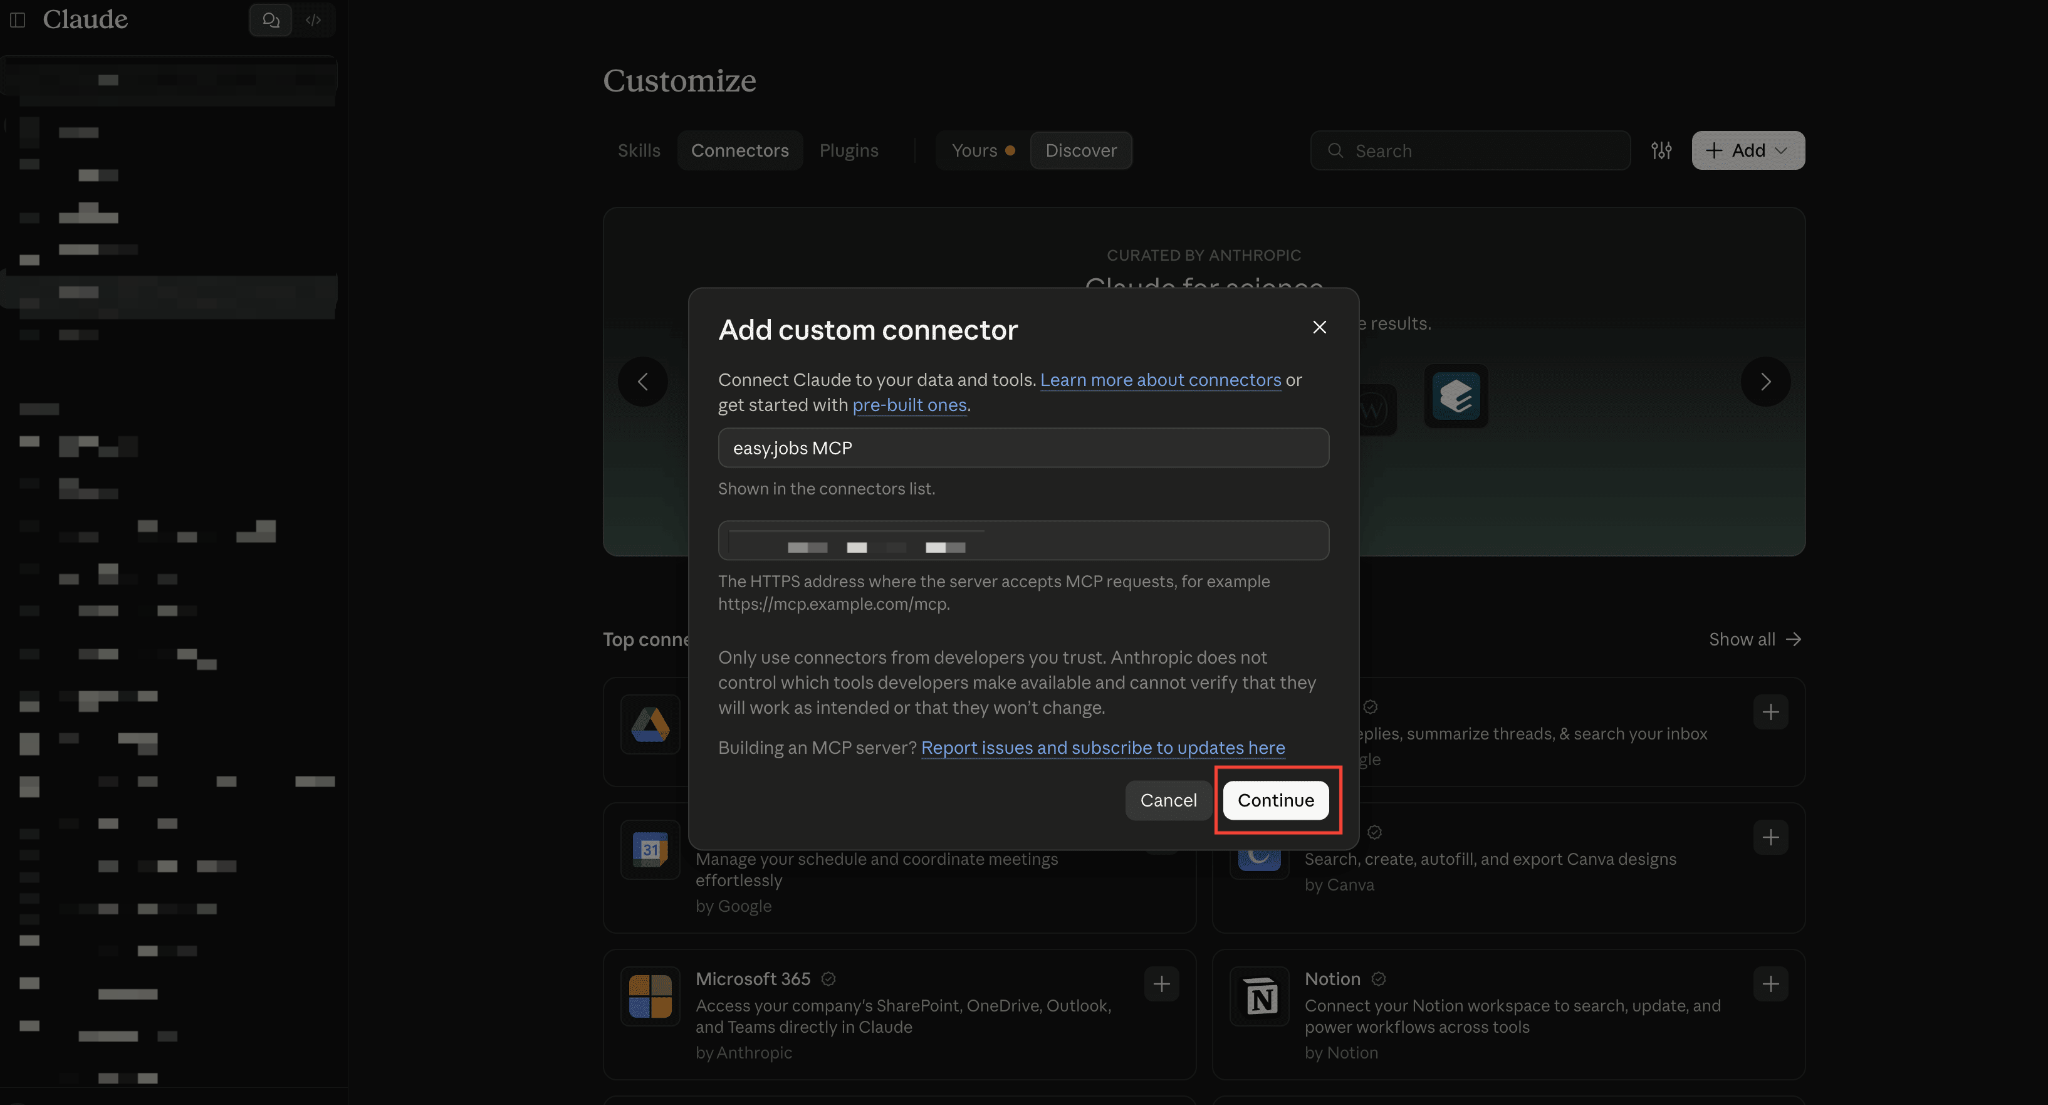Click the Microsoft 365 connector title
The width and height of the screenshot is (2048, 1105).
[x=753, y=979]
